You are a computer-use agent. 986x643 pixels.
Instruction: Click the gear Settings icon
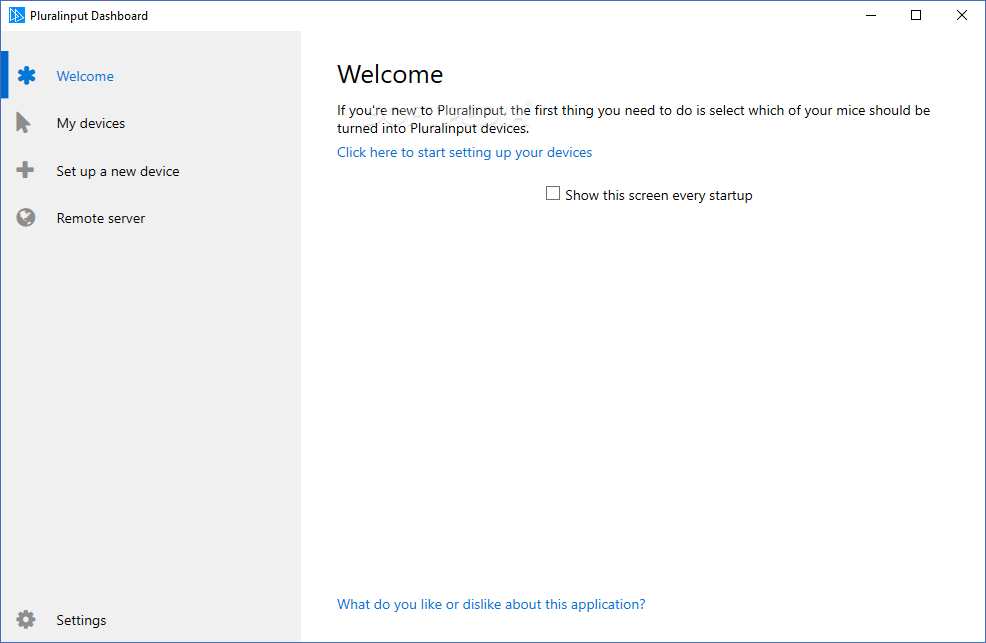(x=26, y=620)
